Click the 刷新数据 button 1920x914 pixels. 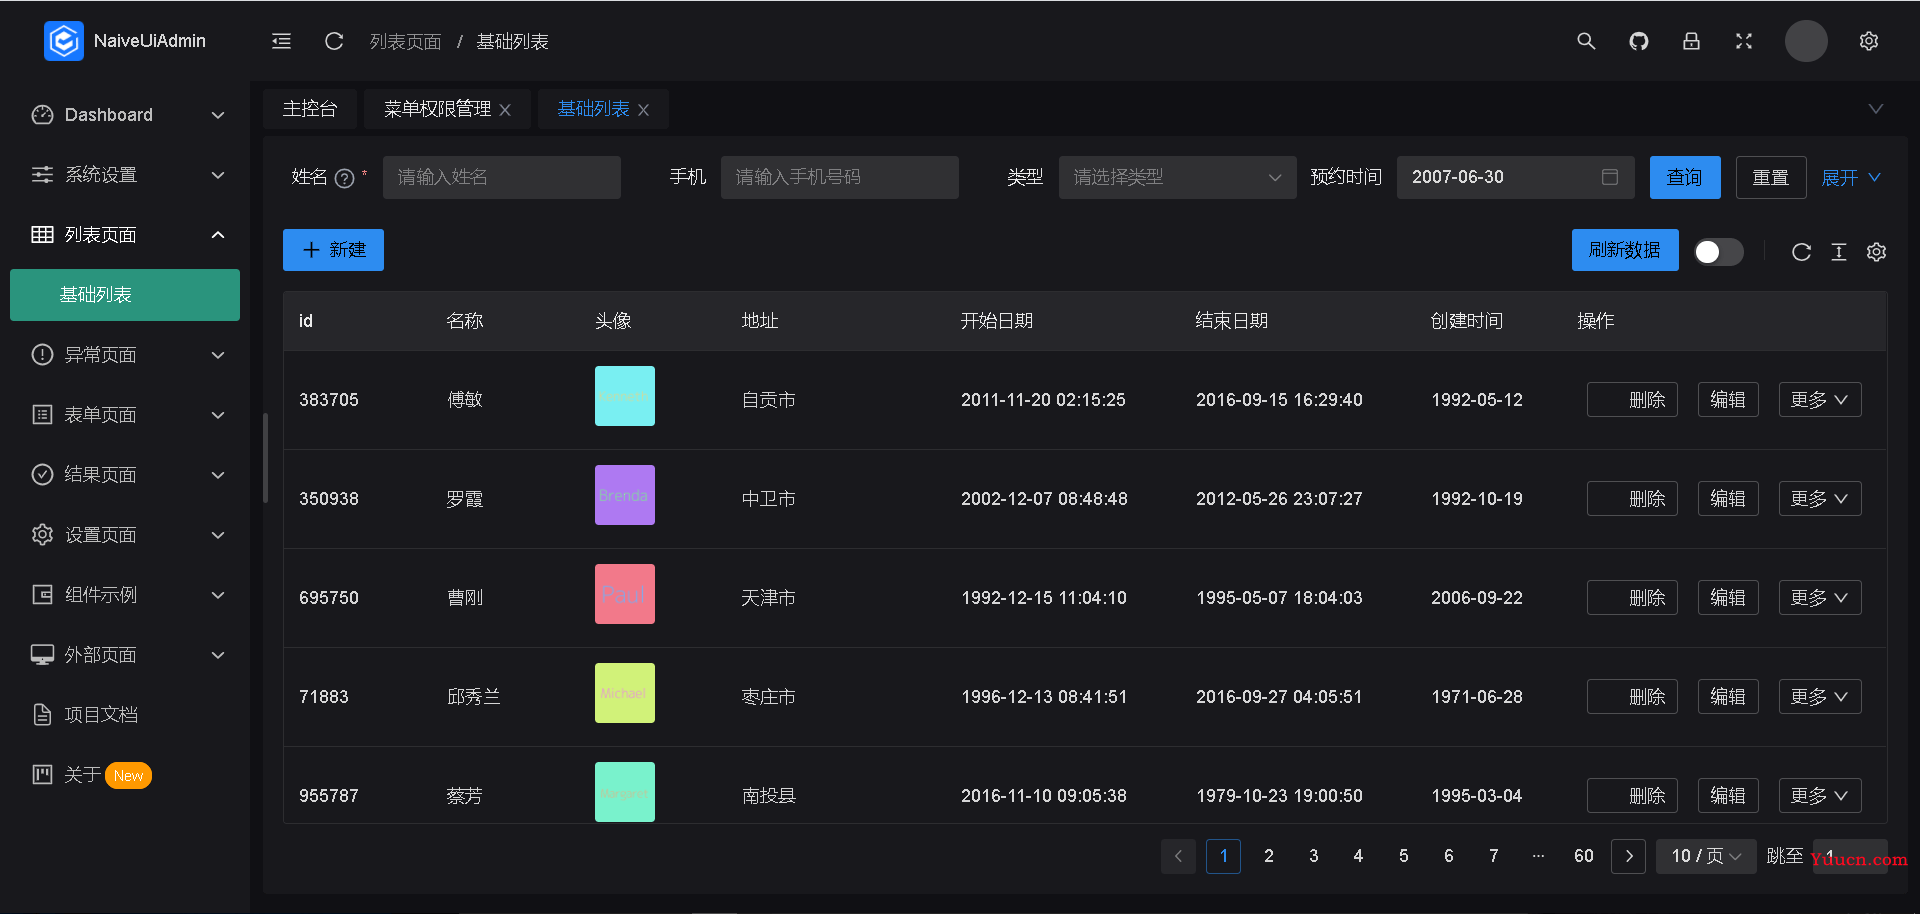(1625, 250)
